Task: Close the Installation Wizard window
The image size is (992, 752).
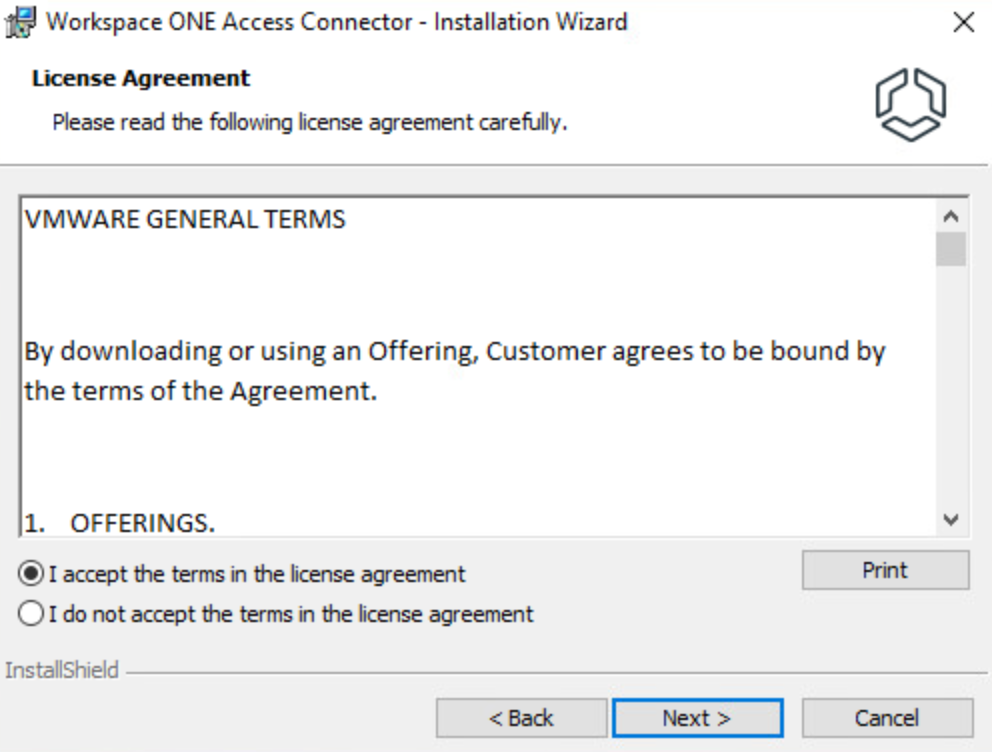Action: click(963, 23)
